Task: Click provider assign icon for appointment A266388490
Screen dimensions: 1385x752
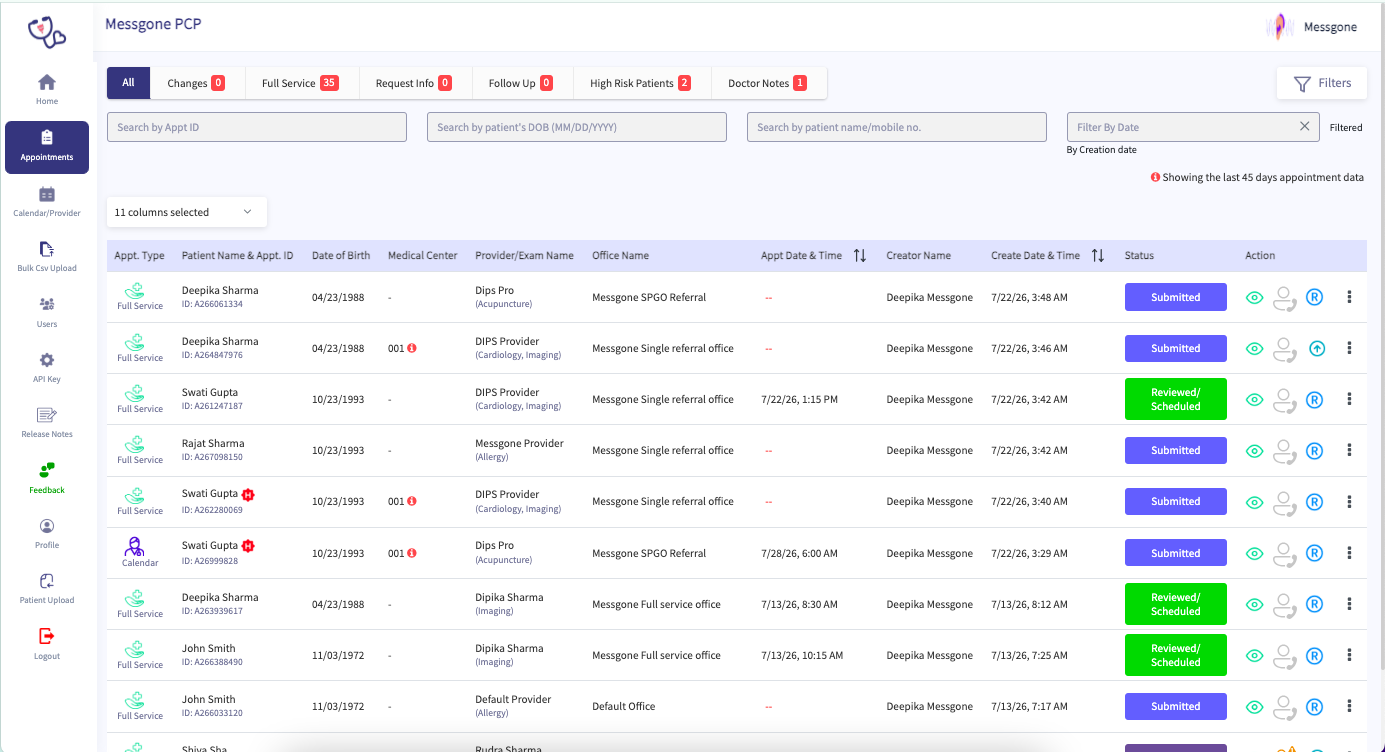Action: 1285,655
